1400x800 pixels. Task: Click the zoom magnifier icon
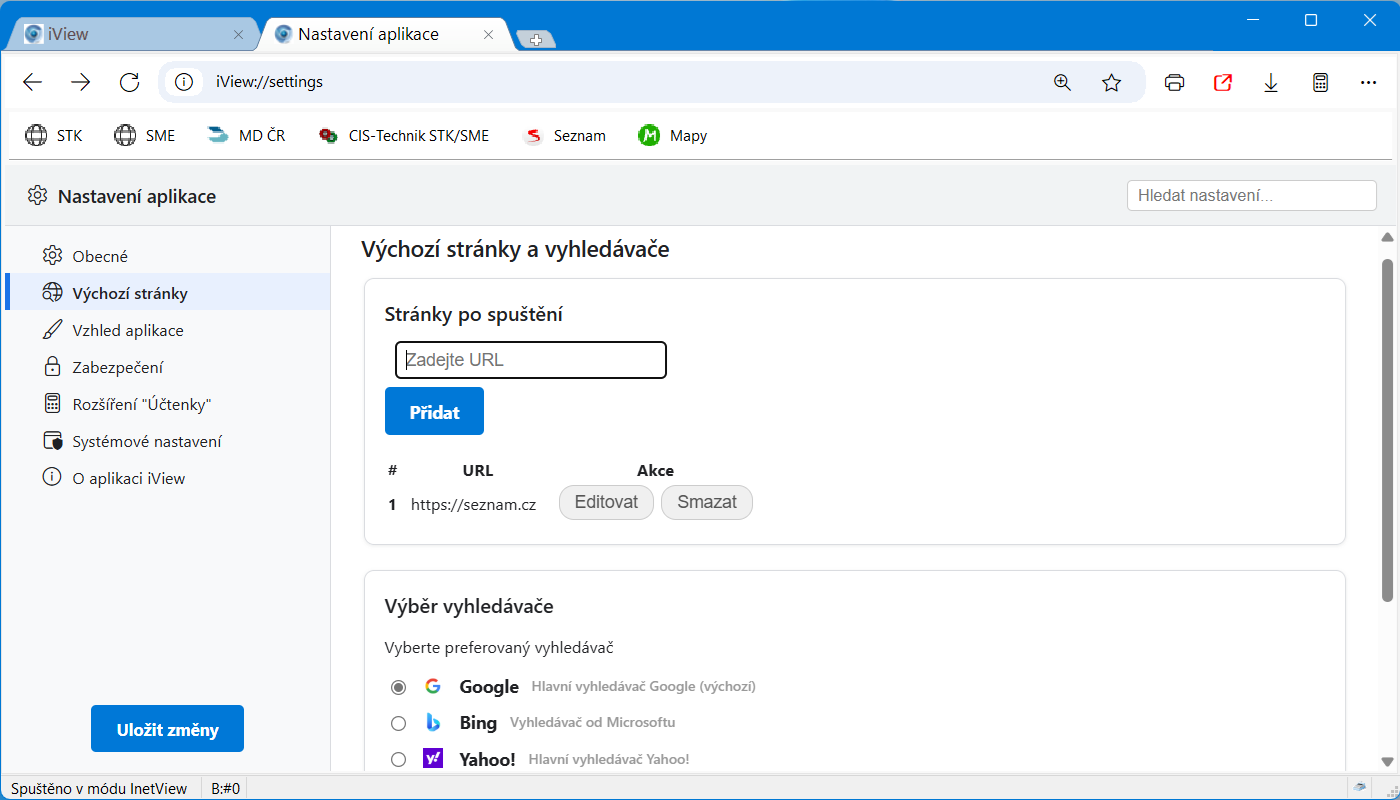click(x=1063, y=83)
